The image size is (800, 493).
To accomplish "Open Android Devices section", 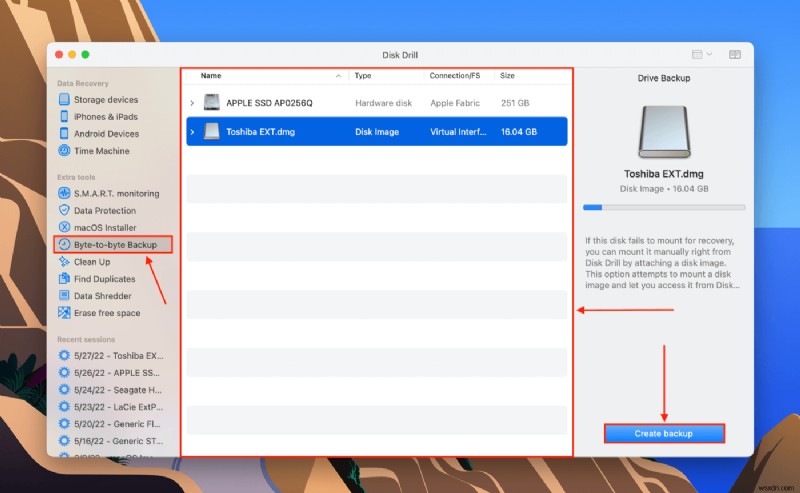I will (106, 134).
